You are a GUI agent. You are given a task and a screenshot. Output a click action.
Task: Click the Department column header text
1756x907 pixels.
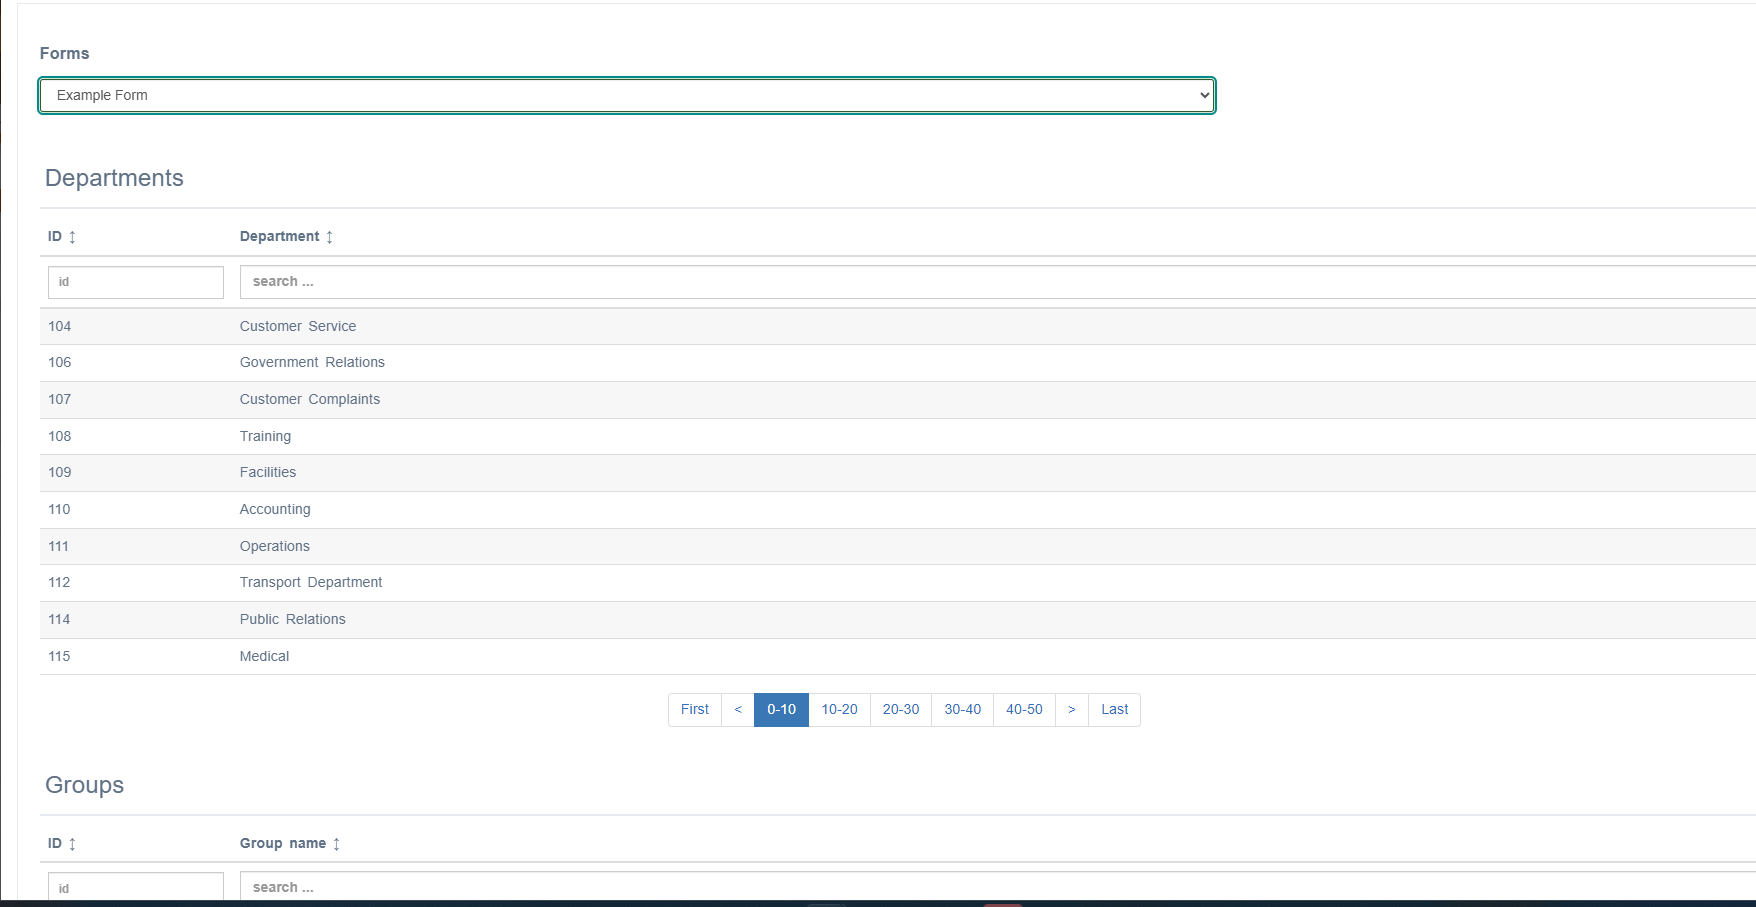(x=280, y=237)
